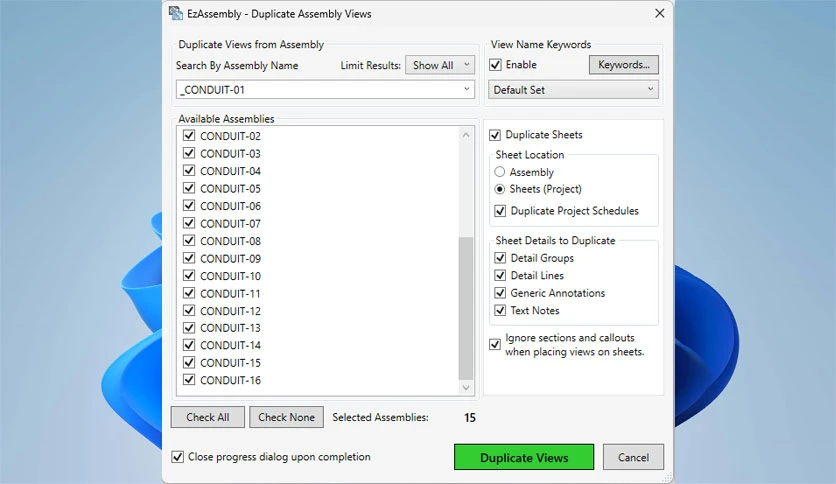Uncheck the CONDUIT-07 assembly checkbox
The width and height of the screenshot is (836, 484).
189,223
